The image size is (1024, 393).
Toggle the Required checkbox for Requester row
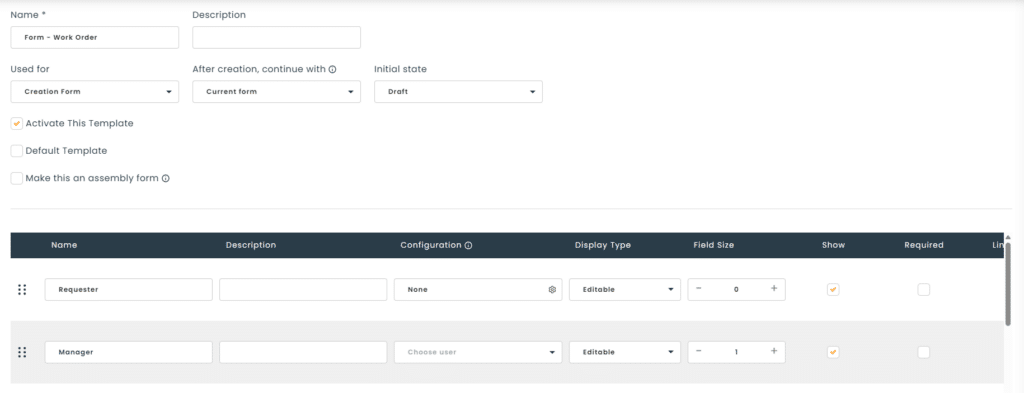point(923,290)
